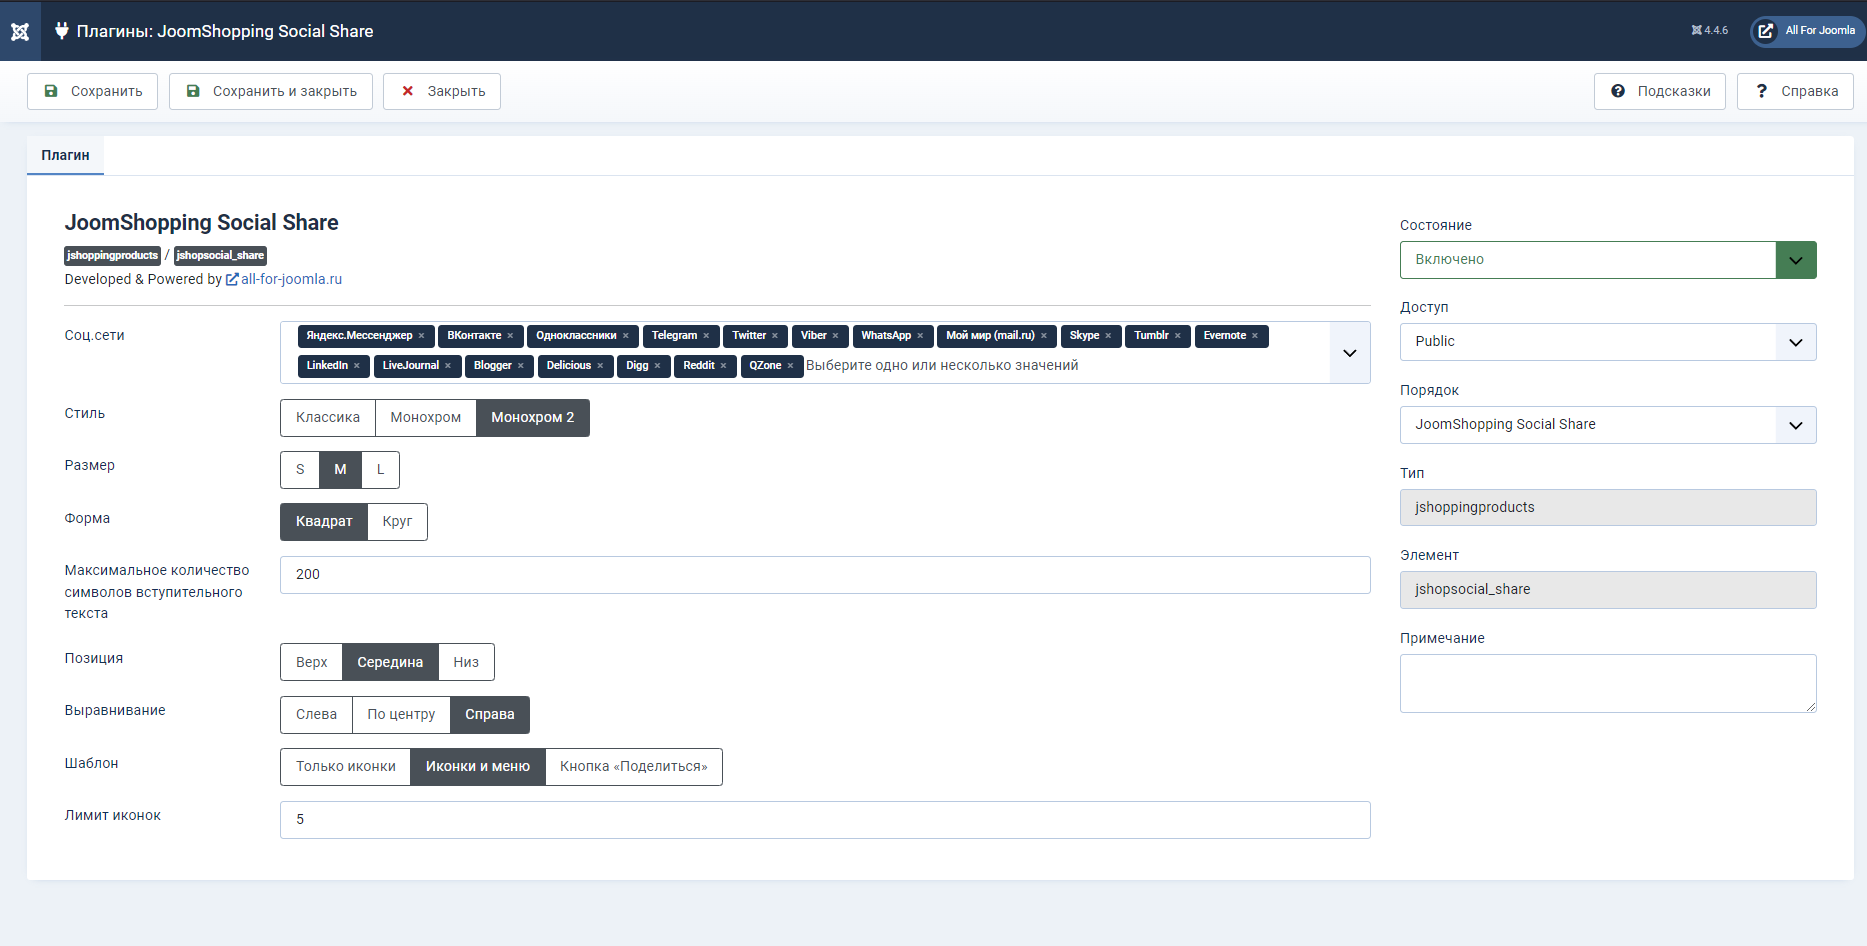Choose the Квадрат shape
Image resolution: width=1867 pixels, height=946 pixels.
pyautogui.click(x=324, y=522)
